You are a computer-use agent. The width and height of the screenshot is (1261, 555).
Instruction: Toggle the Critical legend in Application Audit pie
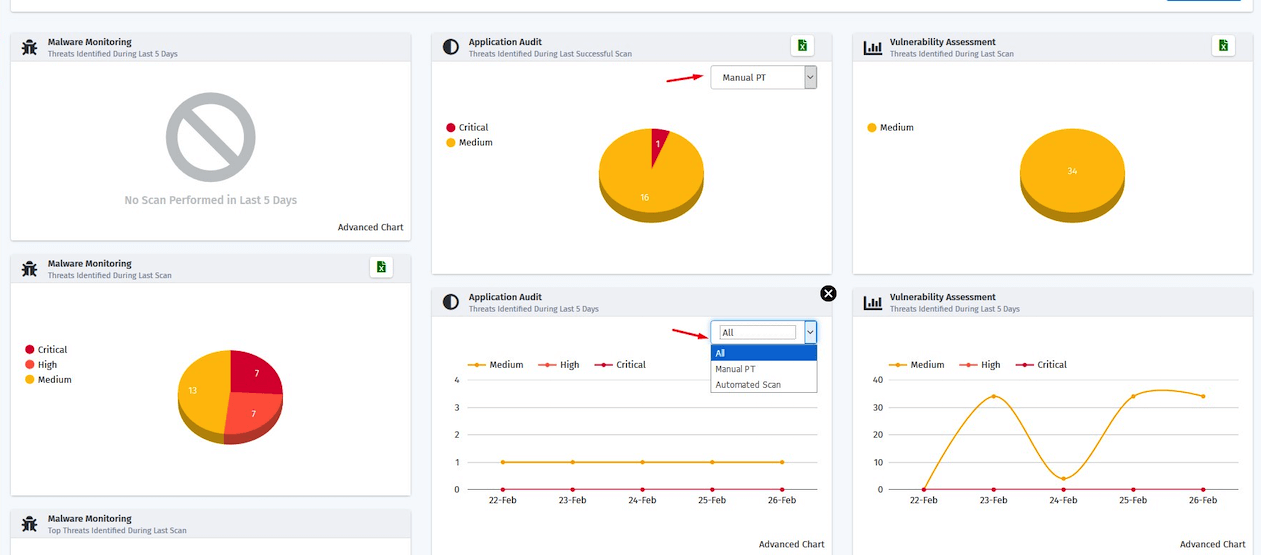click(x=467, y=127)
